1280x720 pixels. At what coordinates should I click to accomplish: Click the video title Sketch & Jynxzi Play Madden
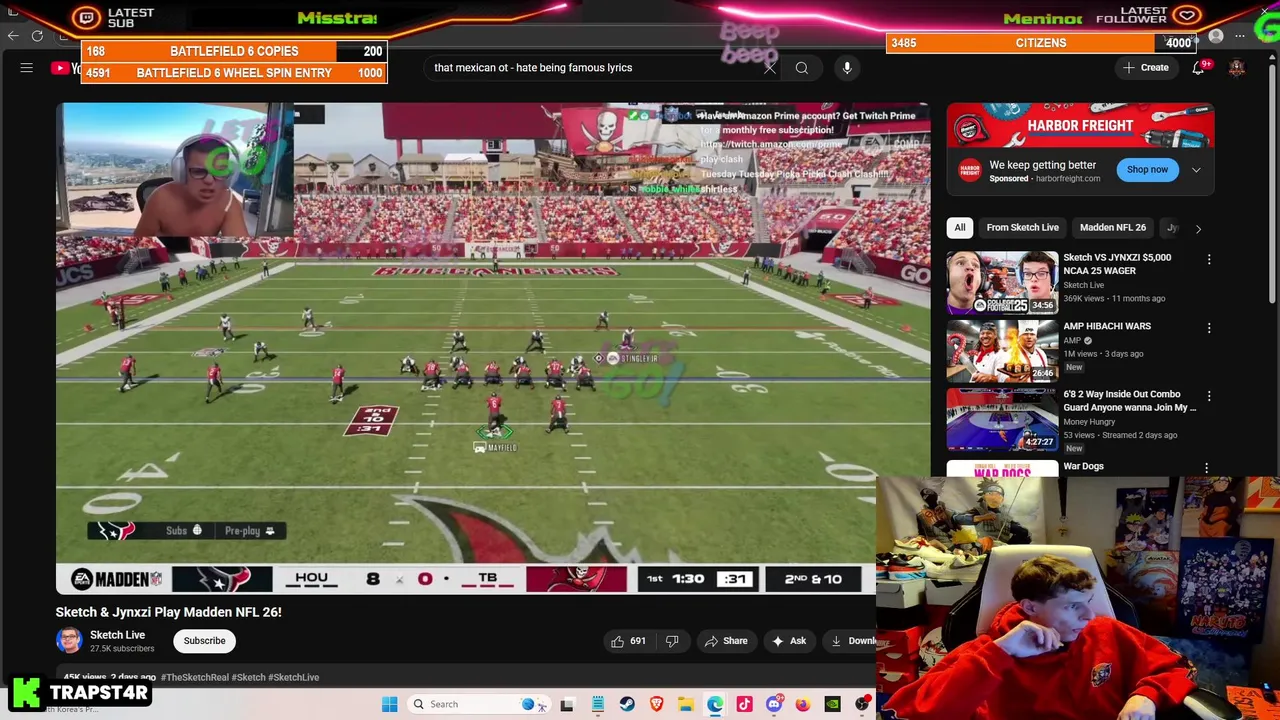[x=169, y=612]
